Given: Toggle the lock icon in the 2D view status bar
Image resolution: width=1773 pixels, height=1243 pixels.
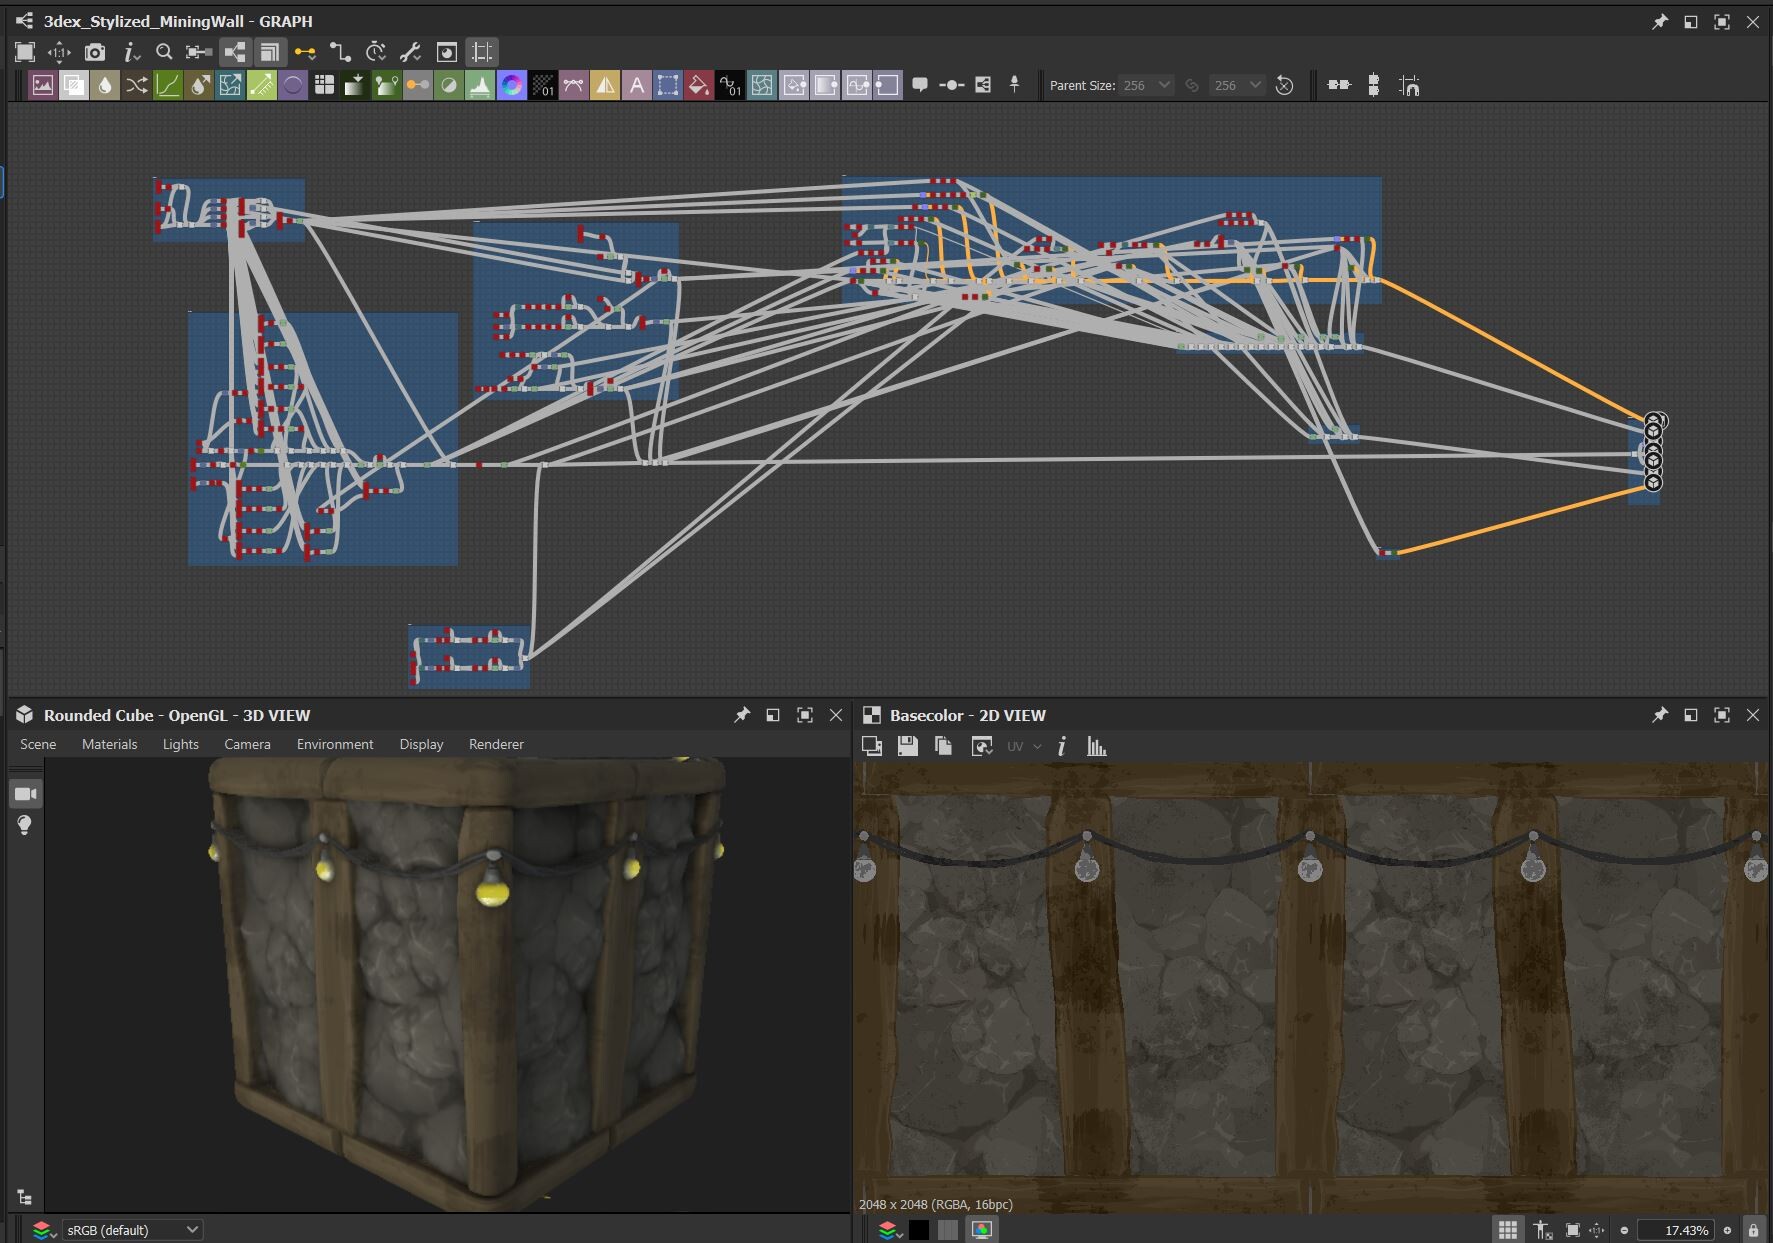Looking at the screenshot, I should 1753,1230.
